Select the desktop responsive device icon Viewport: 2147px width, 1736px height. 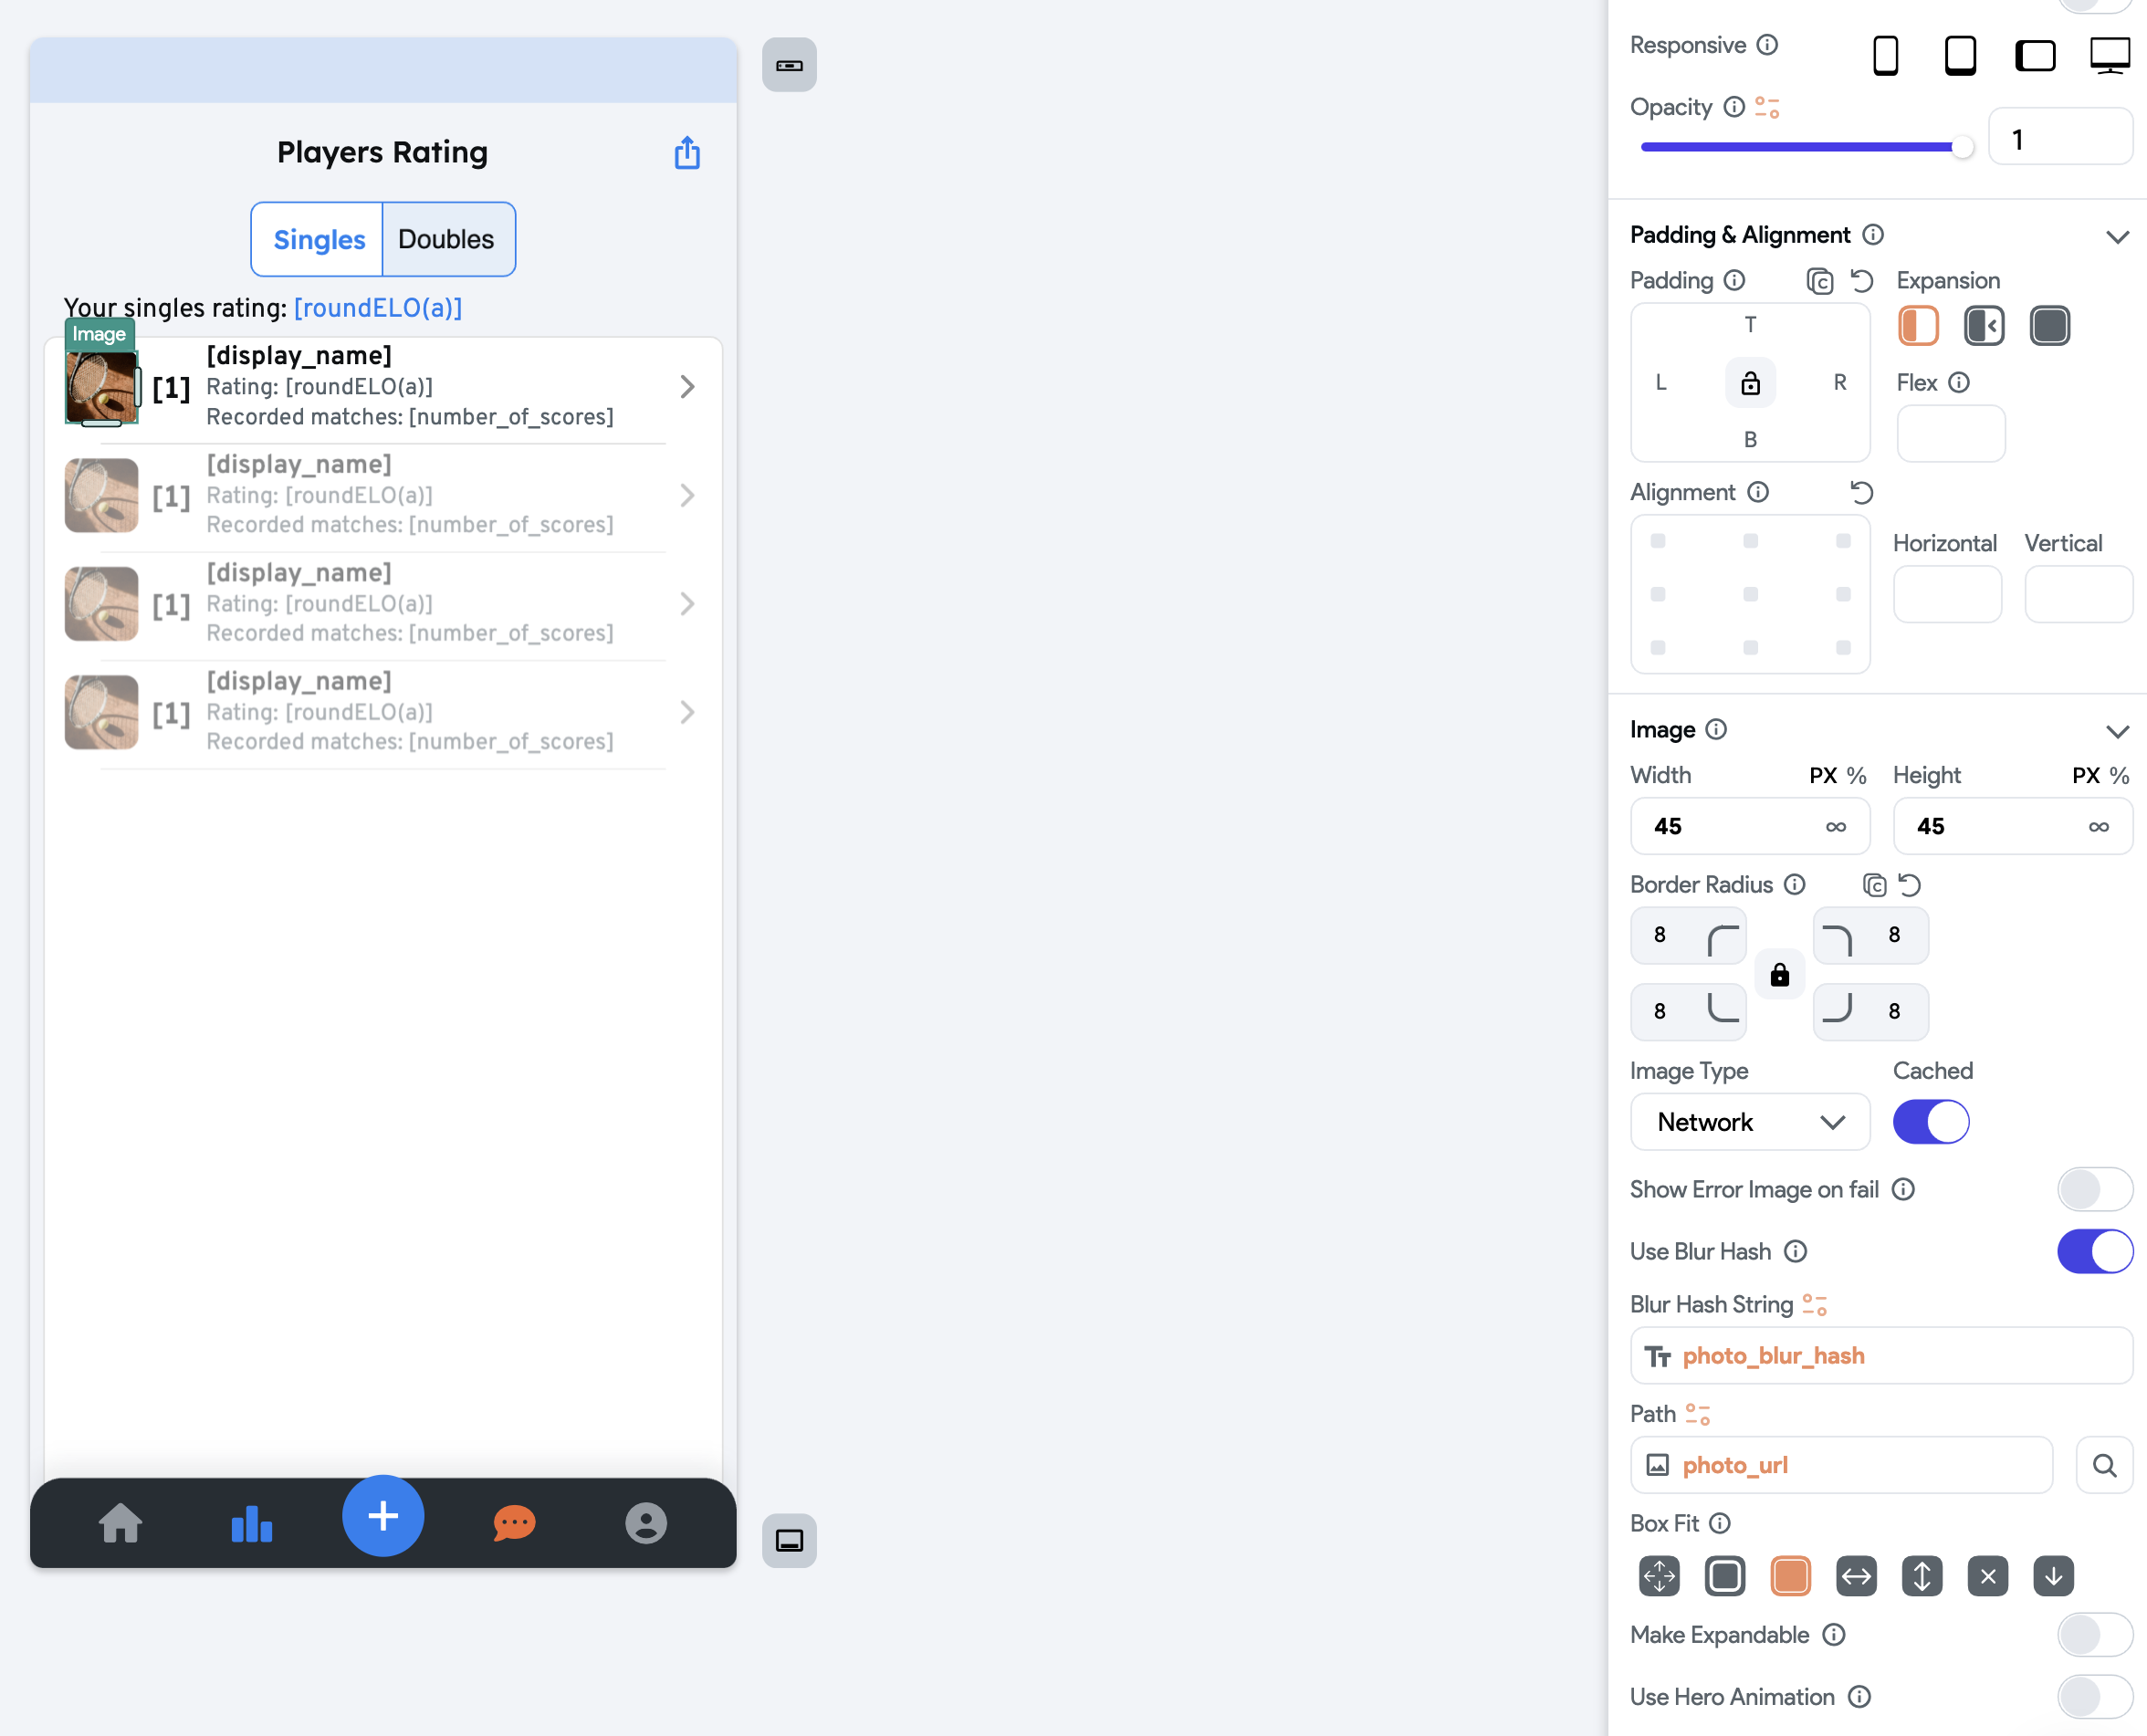pyautogui.click(x=2109, y=55)
